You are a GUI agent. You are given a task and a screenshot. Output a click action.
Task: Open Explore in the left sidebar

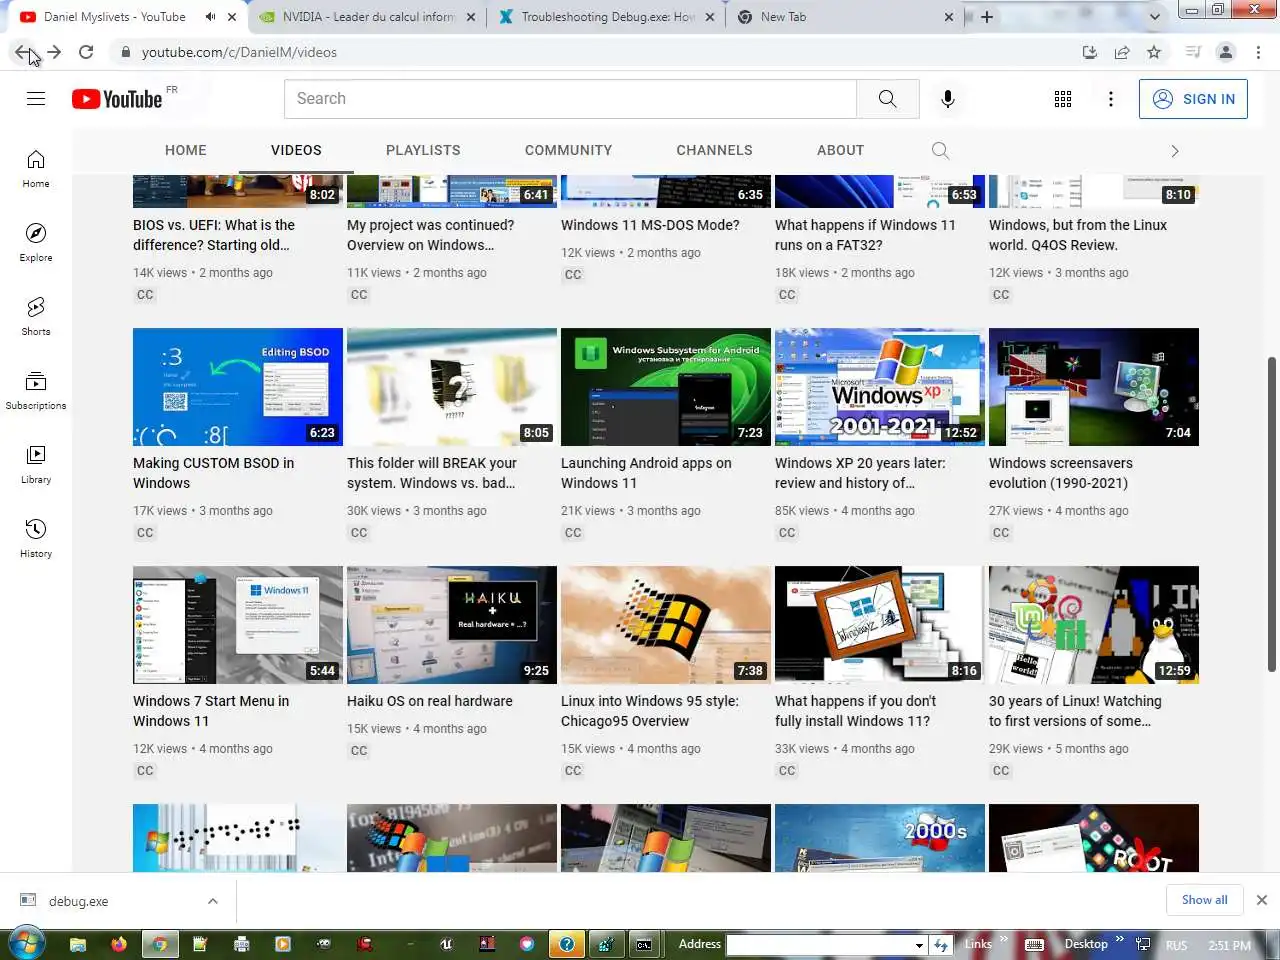[36, 242]
